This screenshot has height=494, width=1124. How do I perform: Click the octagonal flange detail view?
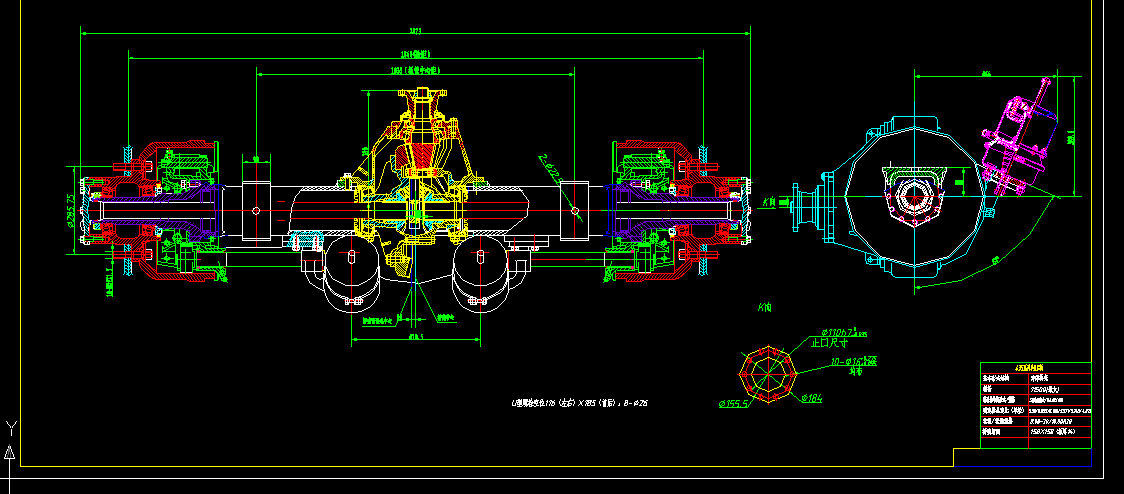(767, 372)
